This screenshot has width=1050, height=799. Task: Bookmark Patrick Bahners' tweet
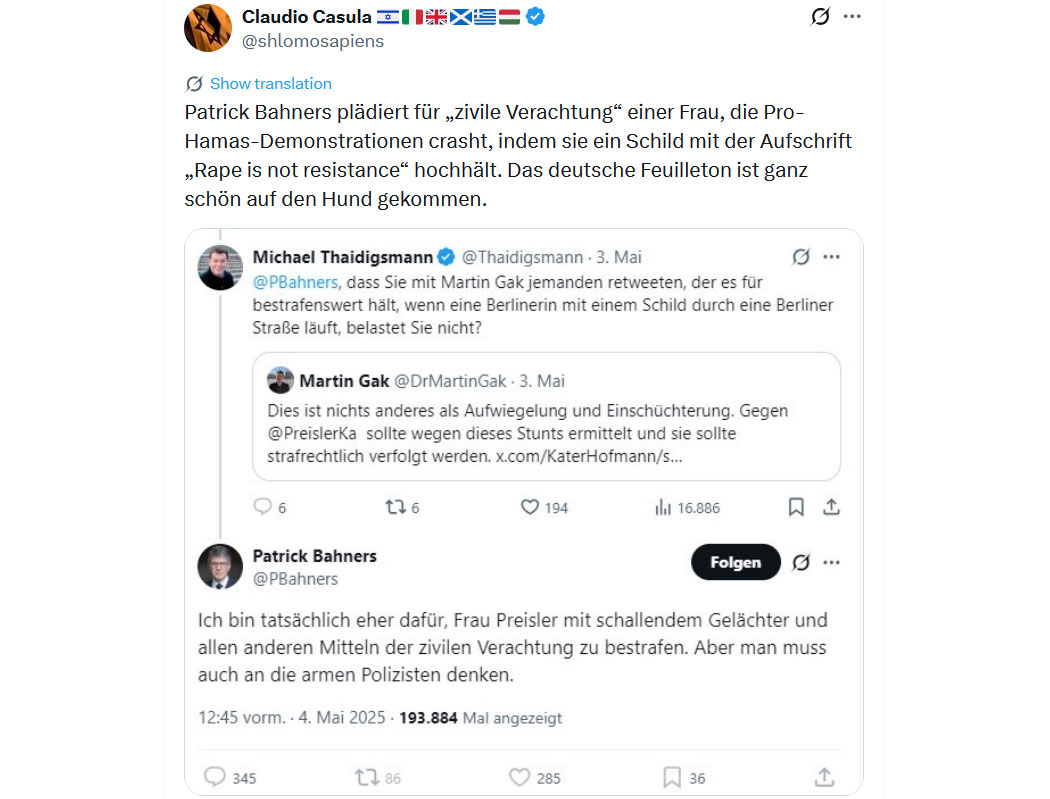tap(672, 777)
